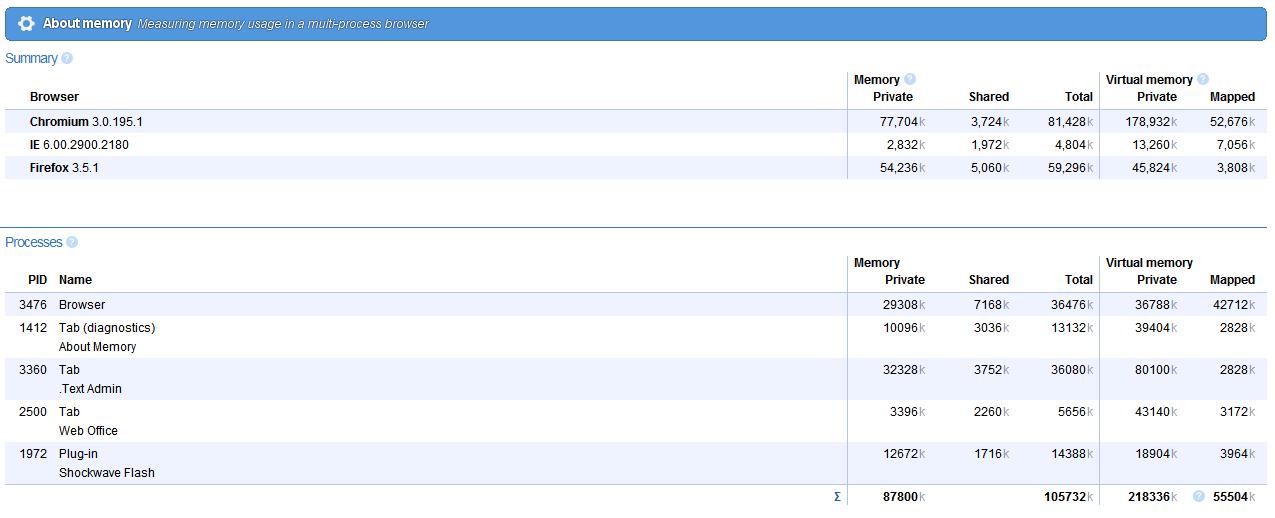Click Chromium's mapped value 52,676k
The width and height of the screenshot is (1275, 518).
click(x=1233, y=121)
